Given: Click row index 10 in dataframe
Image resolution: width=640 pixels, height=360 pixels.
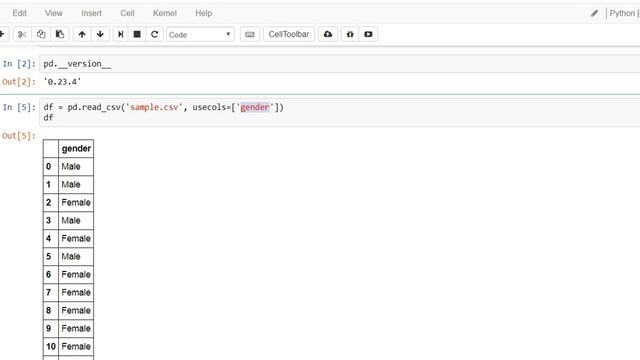Looking at the screenshot, I should pyautogui.click(x=51, y=346).
